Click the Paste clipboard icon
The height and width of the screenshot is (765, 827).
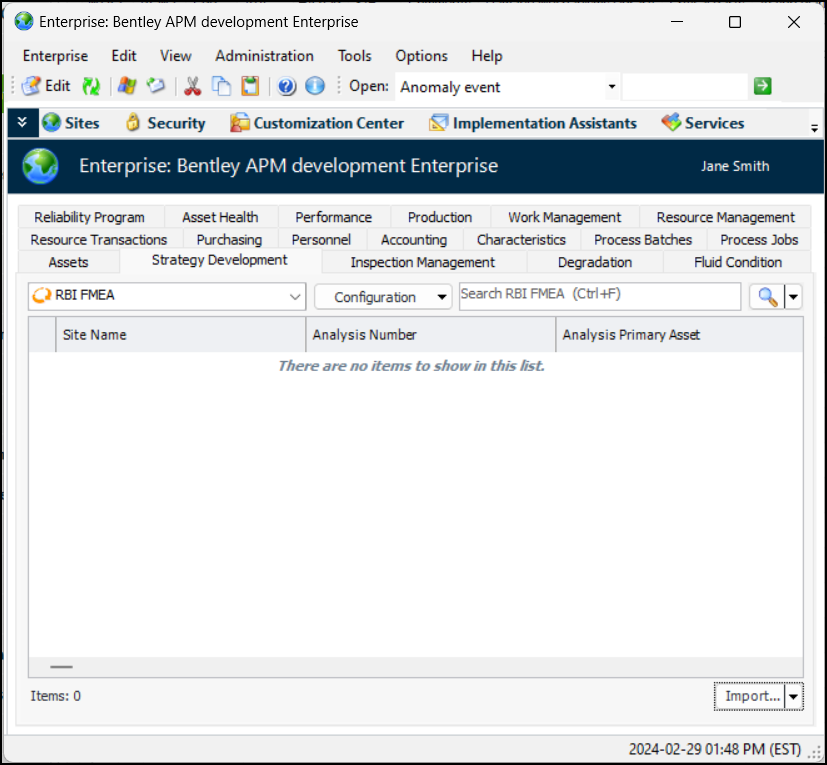point(250,86)
